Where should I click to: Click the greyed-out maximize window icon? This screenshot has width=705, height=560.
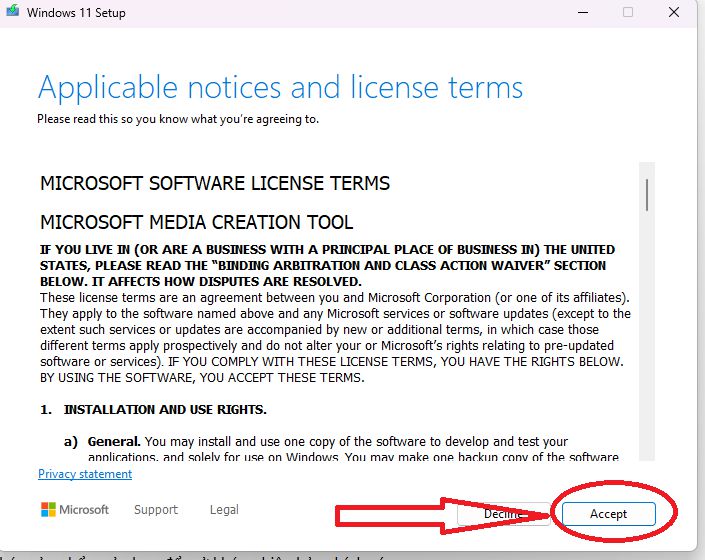click(628, 13)
